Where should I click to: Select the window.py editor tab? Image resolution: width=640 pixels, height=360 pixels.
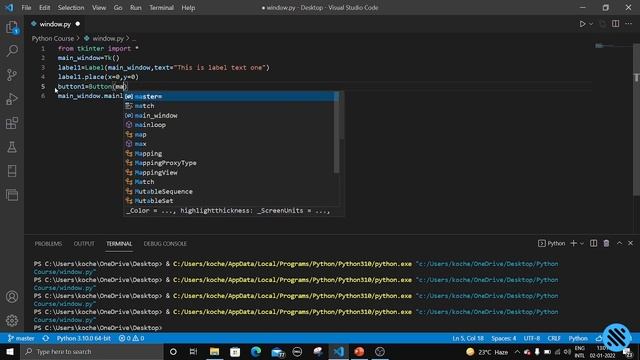tap(55, 24)
